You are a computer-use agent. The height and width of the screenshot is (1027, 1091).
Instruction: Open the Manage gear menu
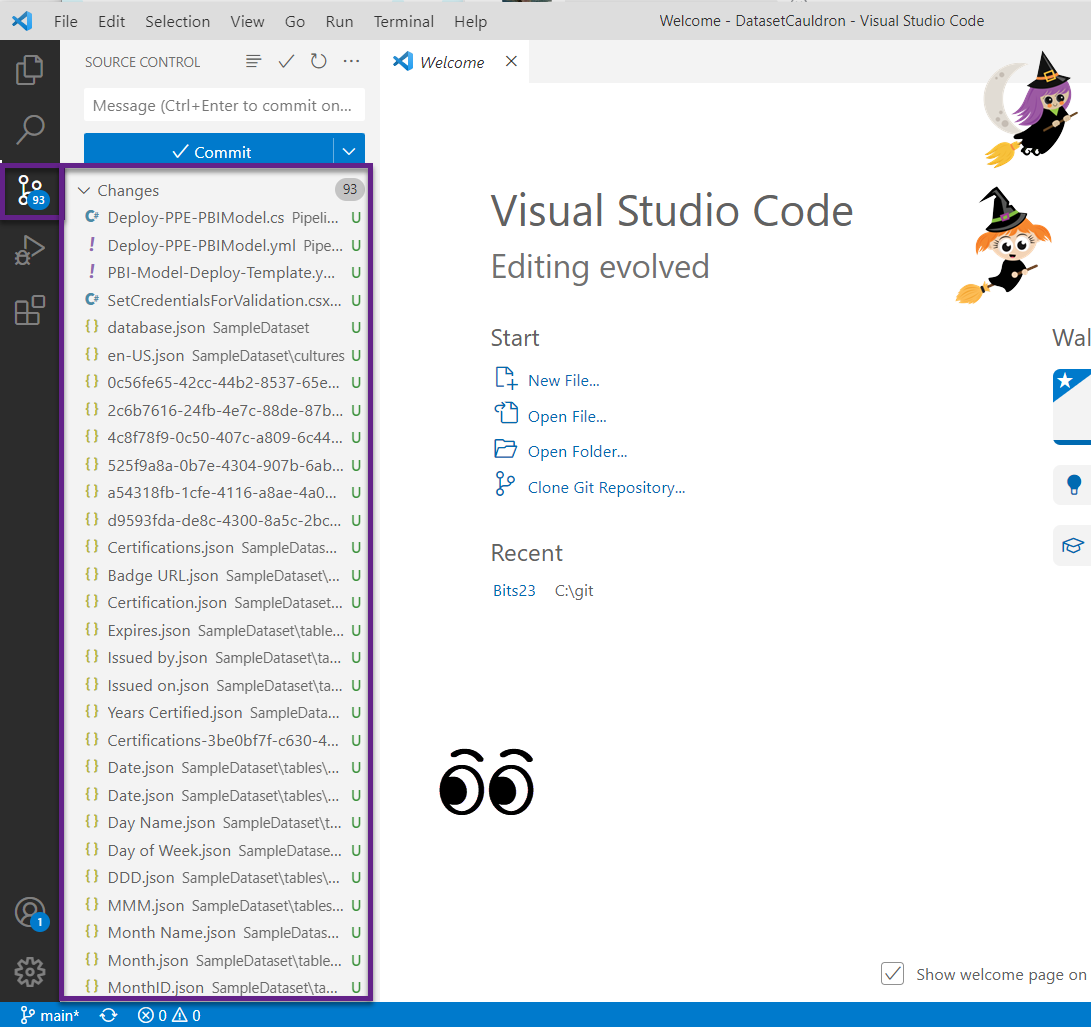click(x=30, y=971)
